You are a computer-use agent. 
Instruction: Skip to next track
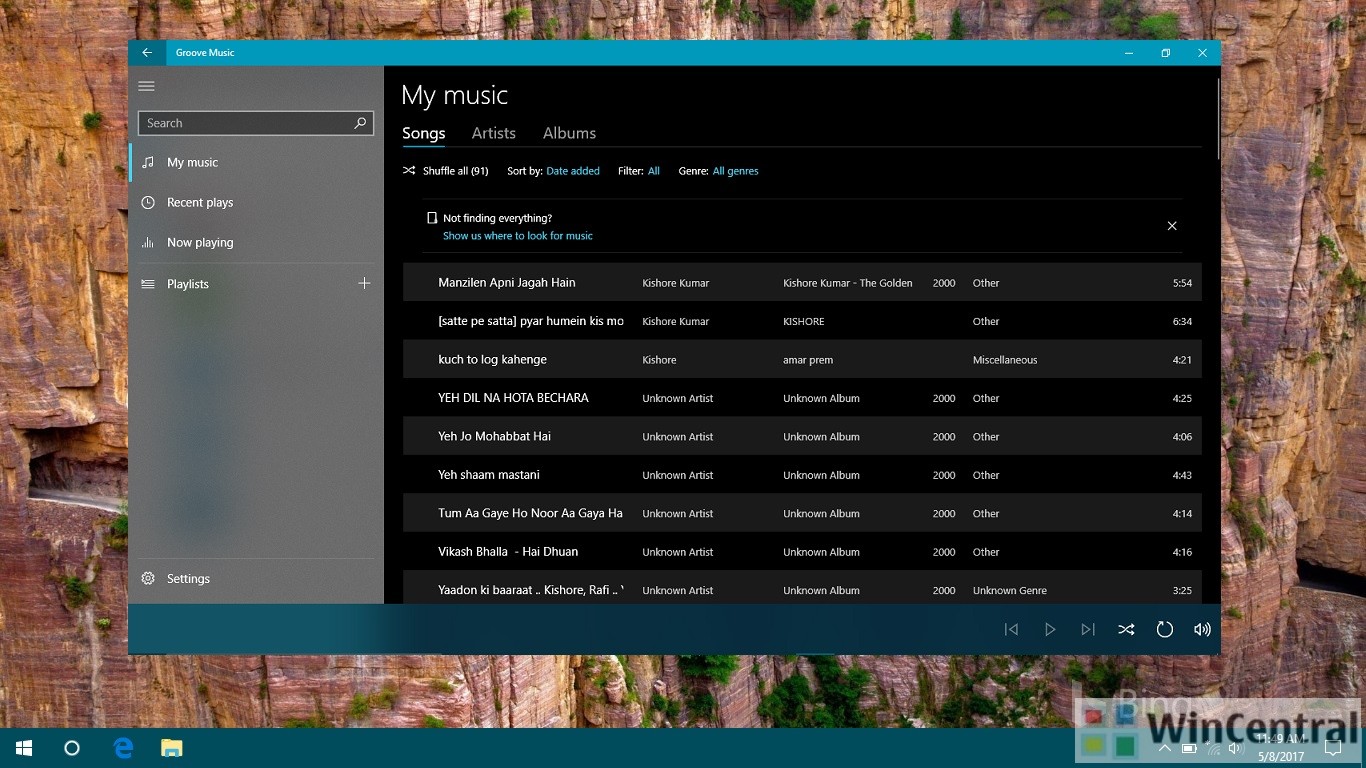point(1088,629)
